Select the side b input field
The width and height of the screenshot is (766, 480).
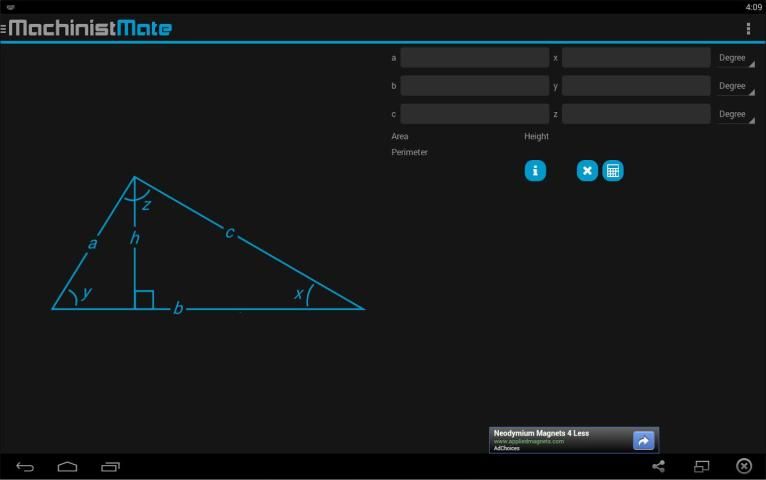click(474, 86)
